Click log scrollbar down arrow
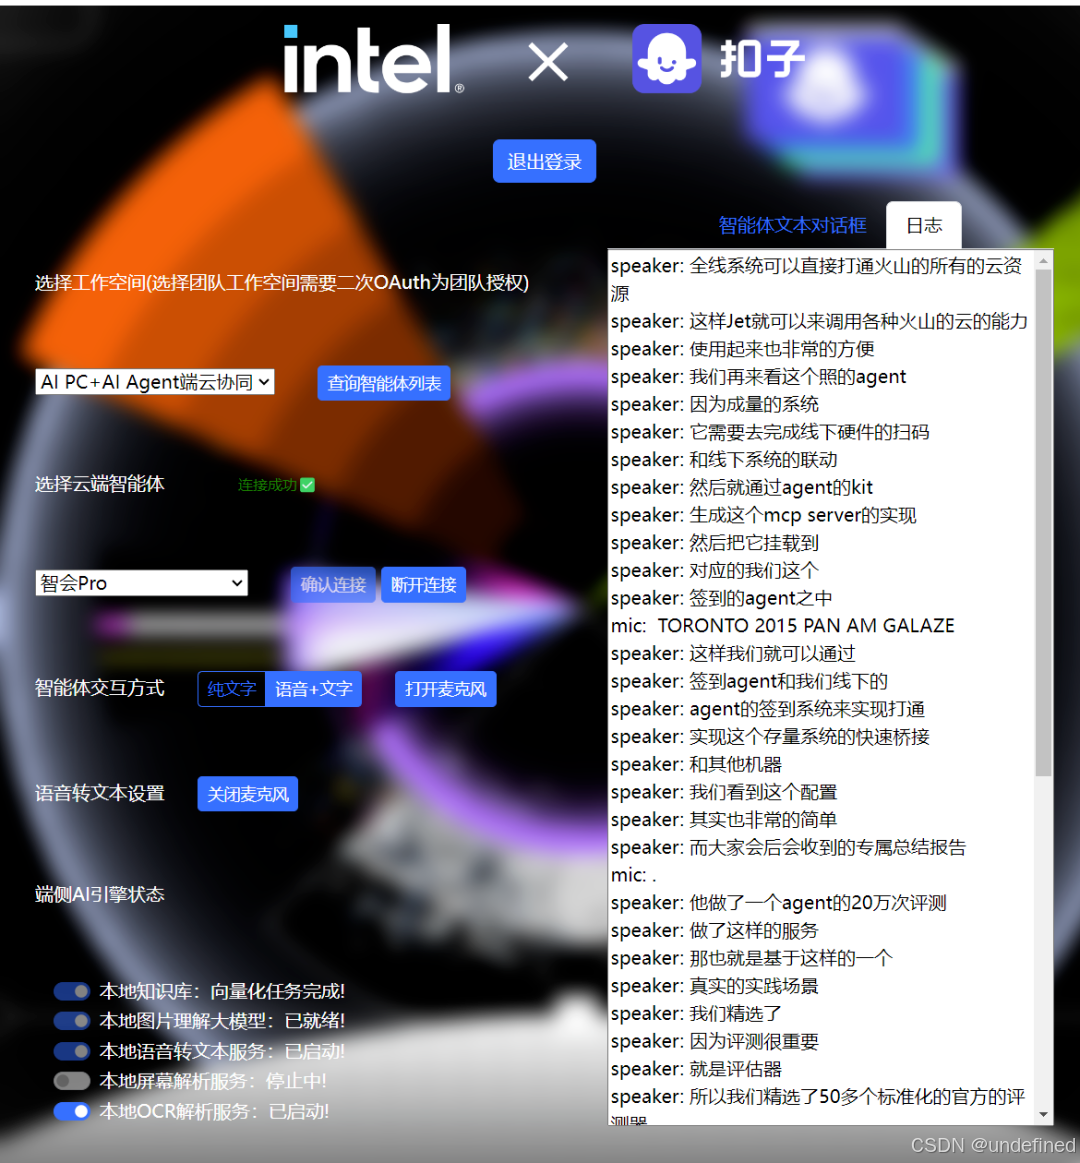The height and width of the screenshot is (1163, 1080). tap(1044, 1115)
